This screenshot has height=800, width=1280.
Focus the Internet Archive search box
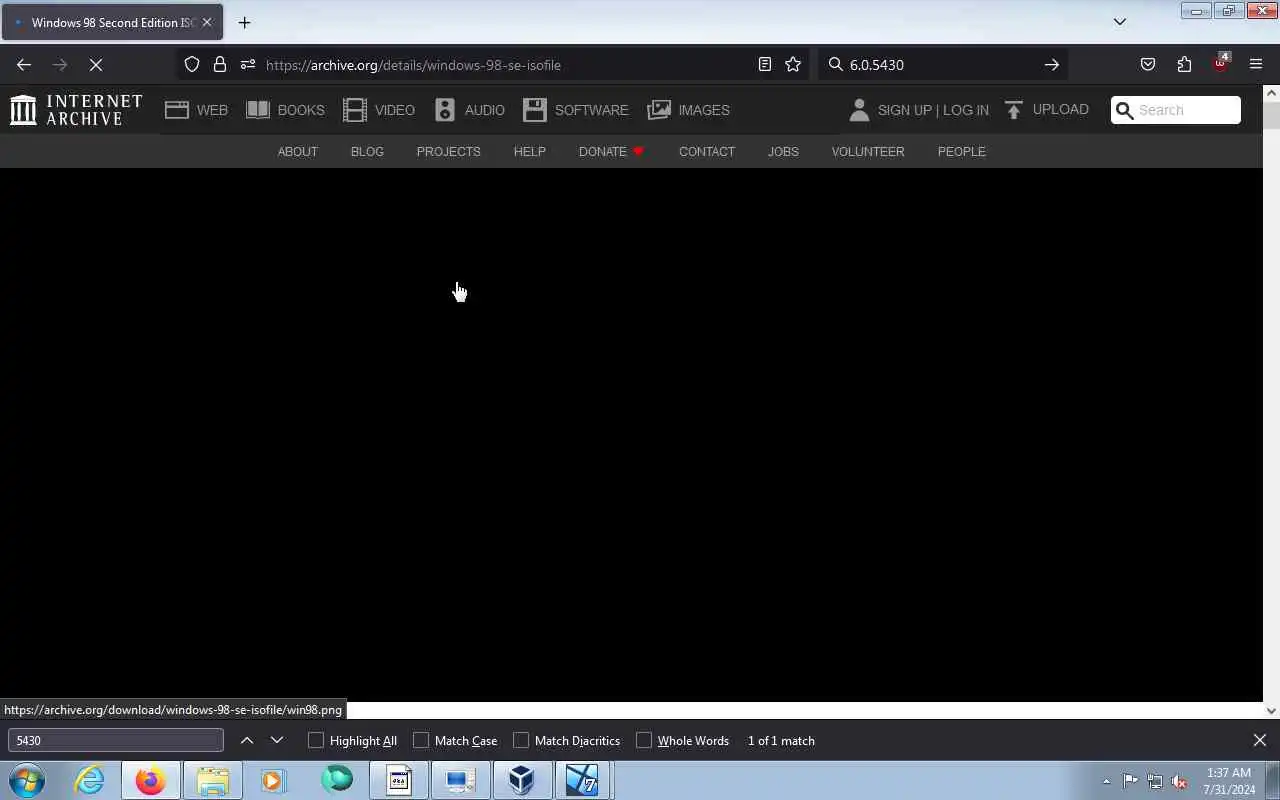[x=1176, y=110]
